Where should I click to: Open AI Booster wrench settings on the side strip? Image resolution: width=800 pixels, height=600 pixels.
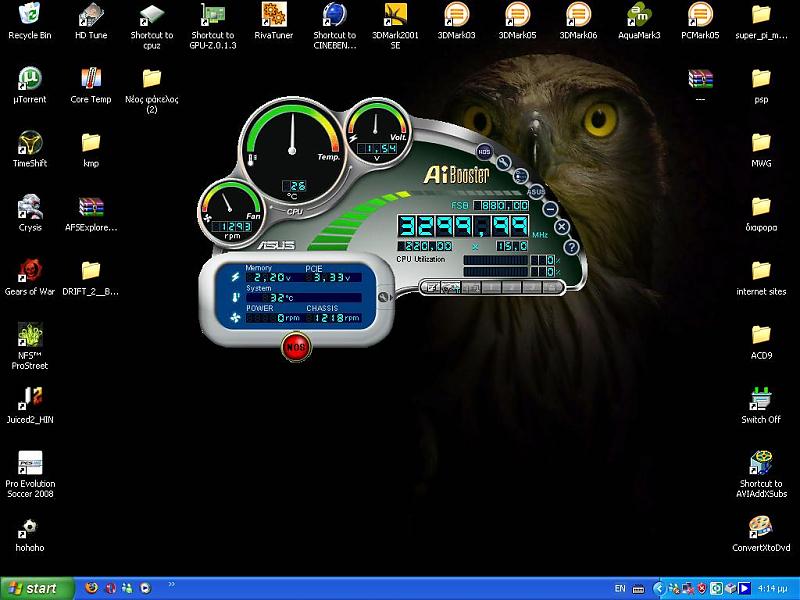(504, 163)
